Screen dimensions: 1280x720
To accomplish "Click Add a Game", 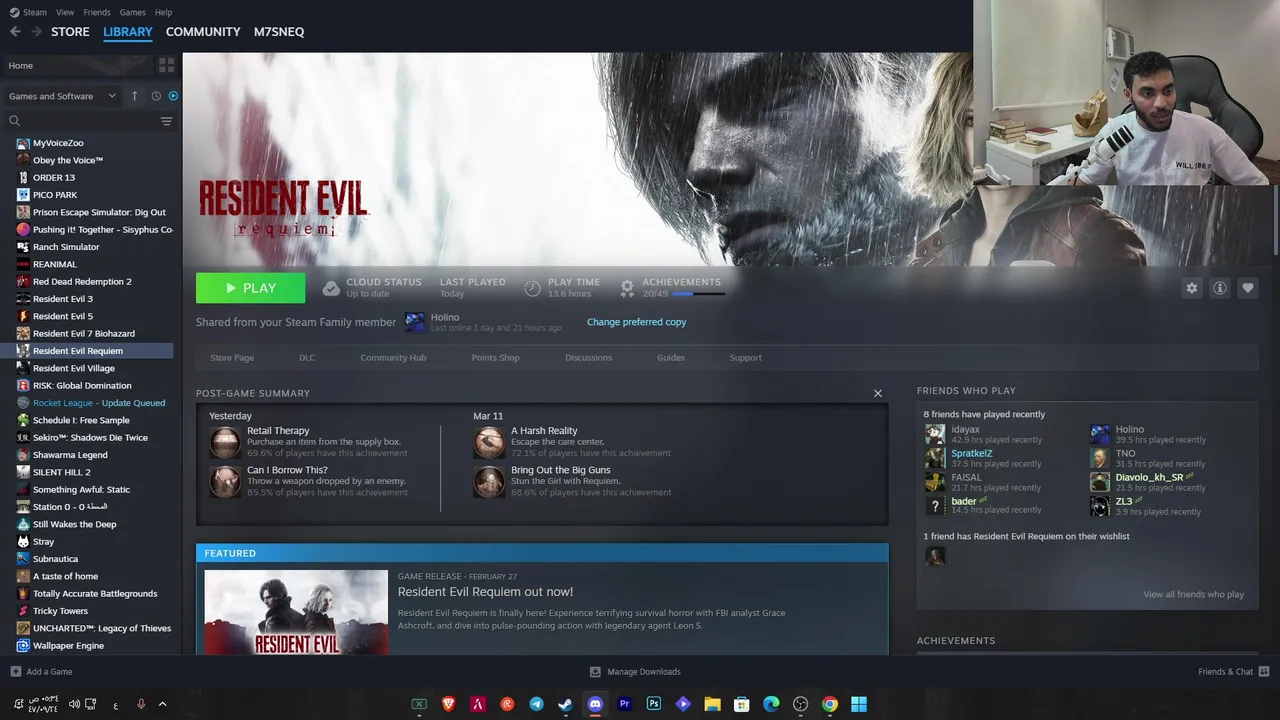I will (41, 672).
